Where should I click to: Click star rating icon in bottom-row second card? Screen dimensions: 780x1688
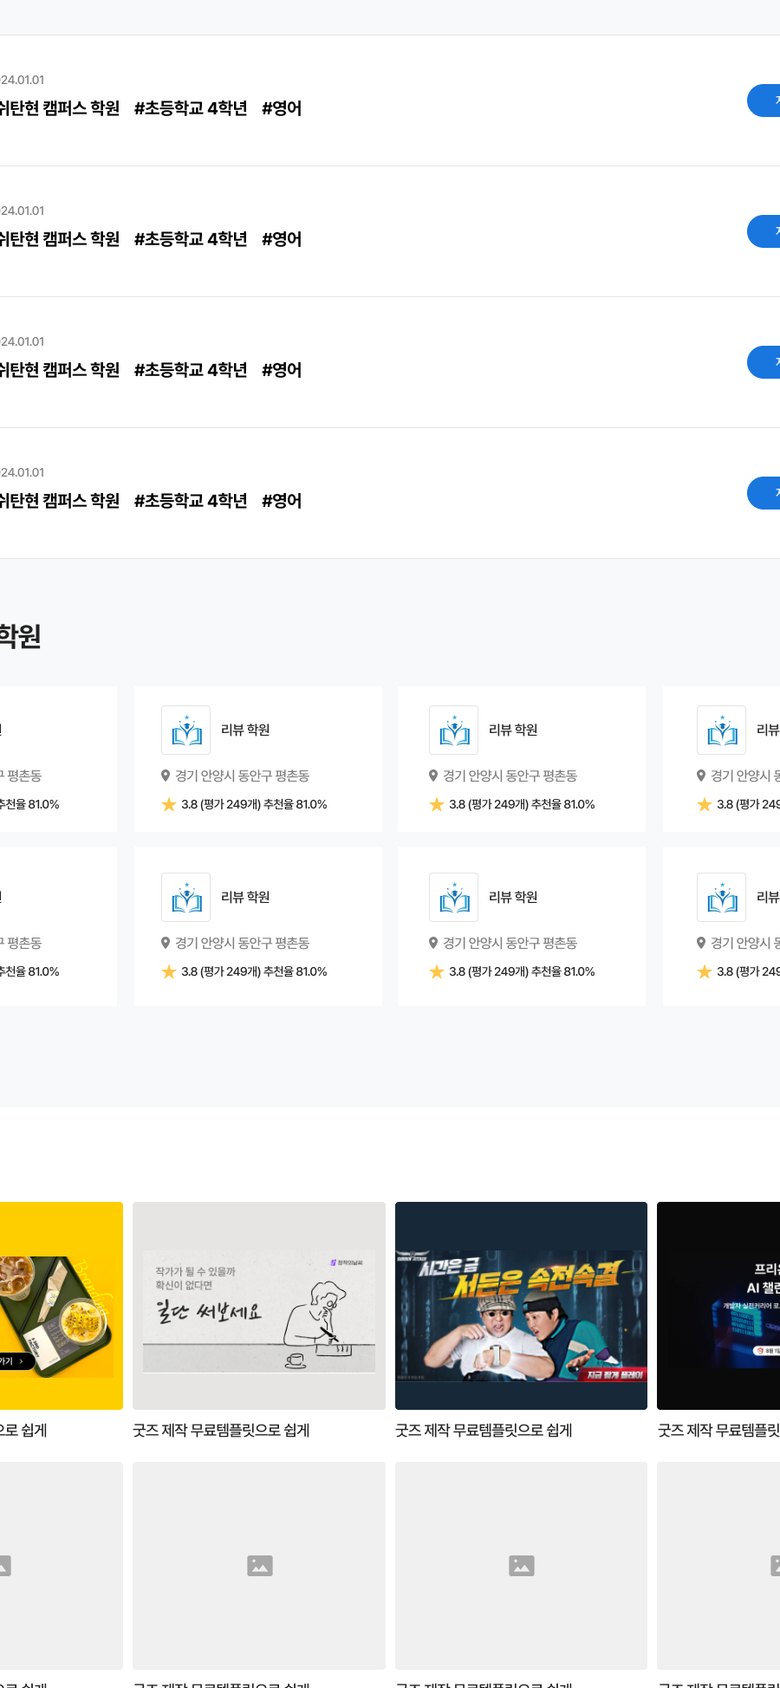click(x=169, y=971)
